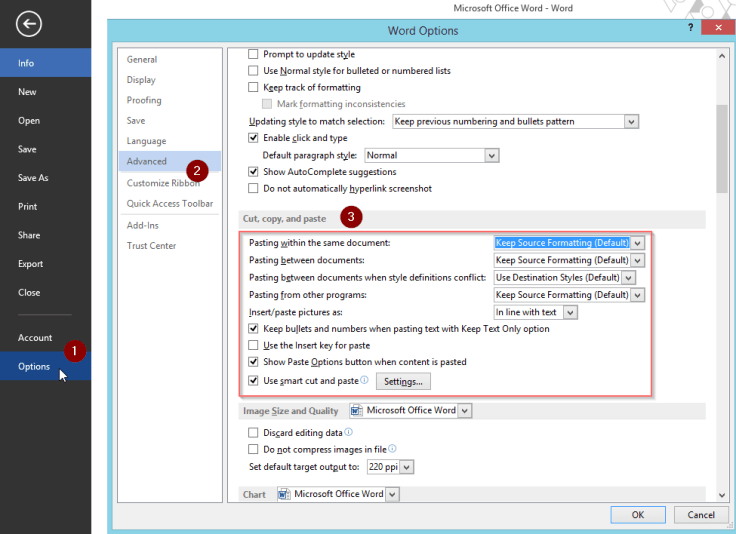Expand Pasting between documents dropdown
The height and width of the screenshot is (534, 736).
637,260
